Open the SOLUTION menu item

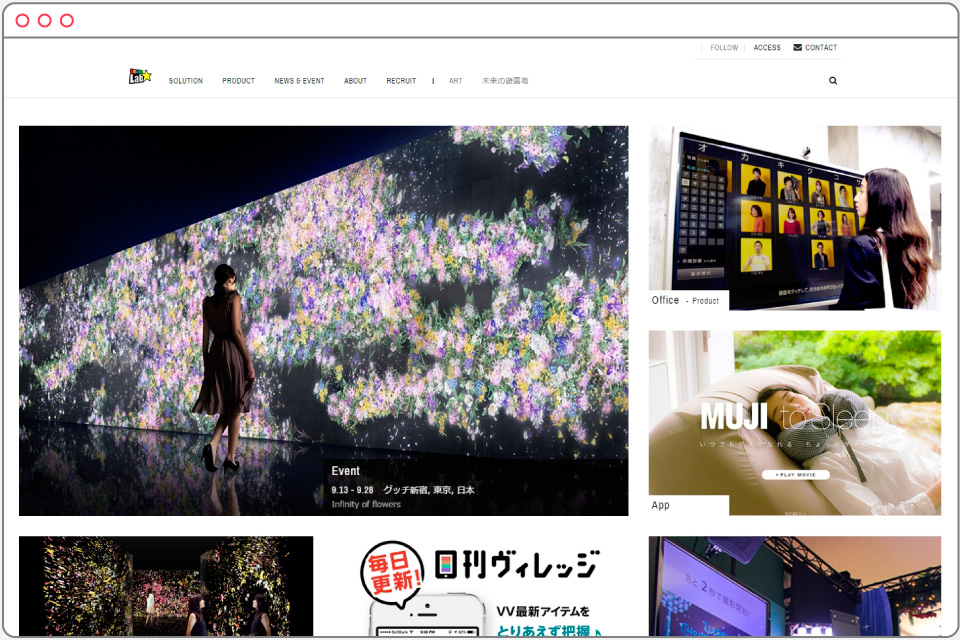tap(186, 81)
